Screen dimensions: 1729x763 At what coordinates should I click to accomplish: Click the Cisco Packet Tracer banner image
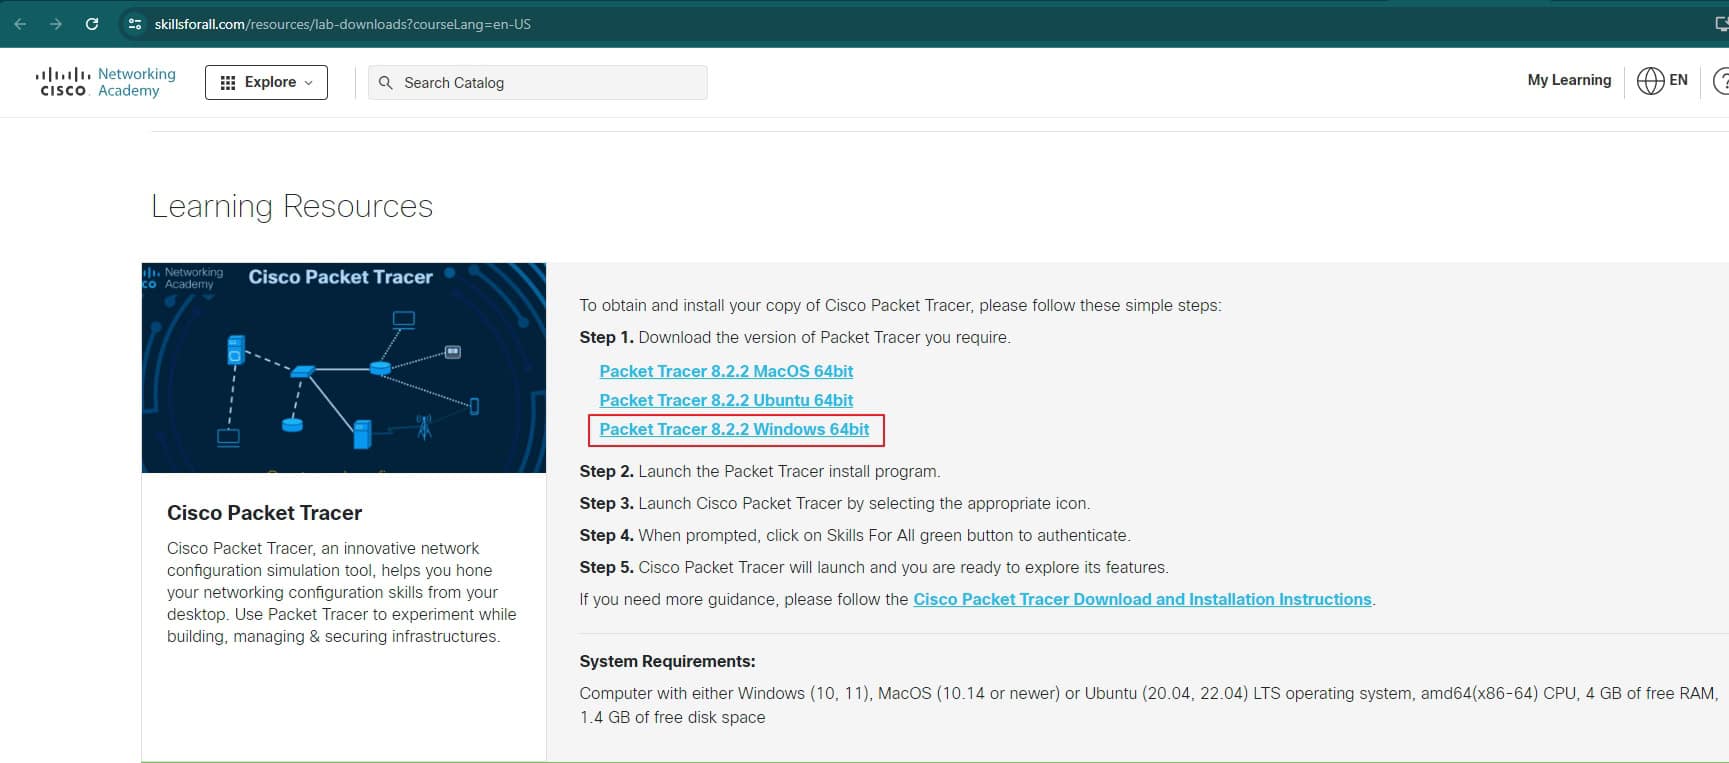tap(344, 368)
